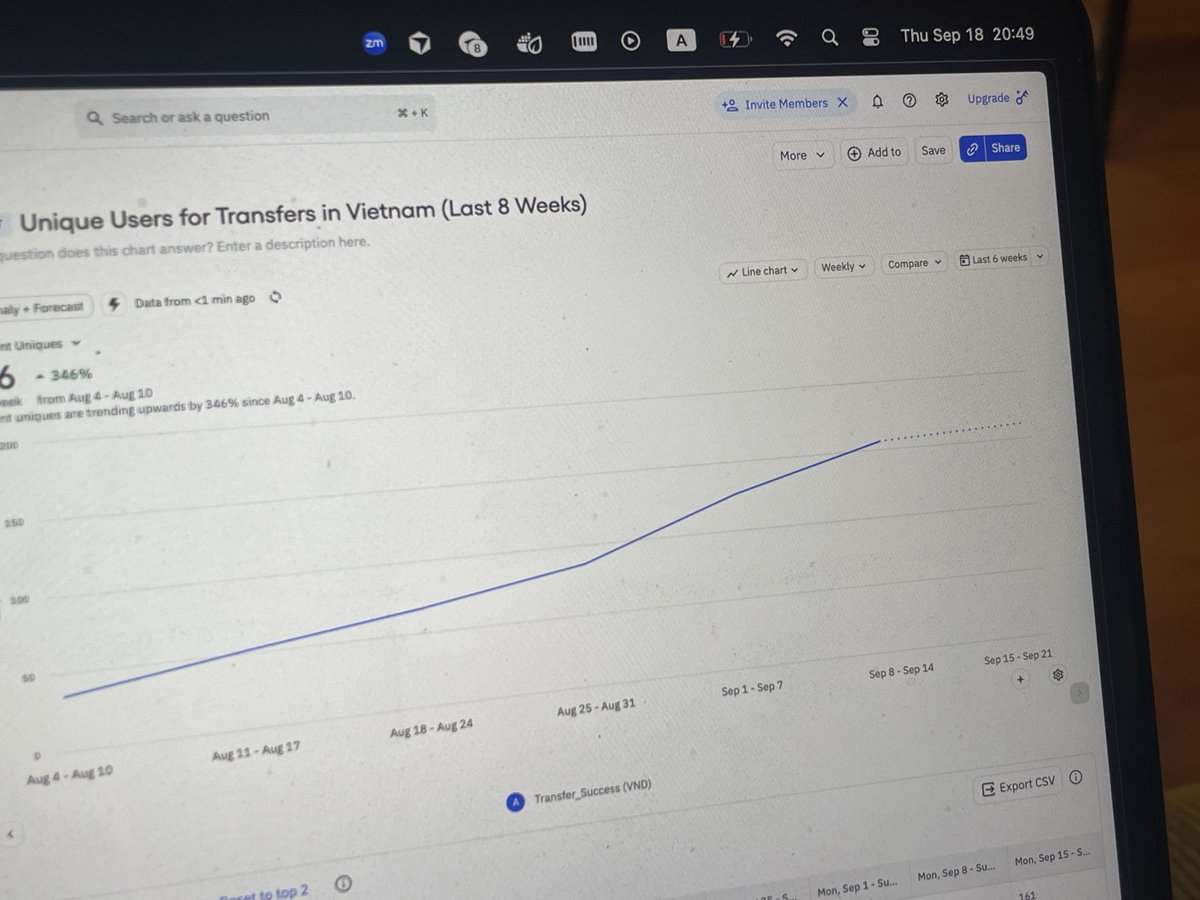This screenshot has height=900, width=1200.
Task: Open the settings gear in the top bar
Action: [941, 99]
